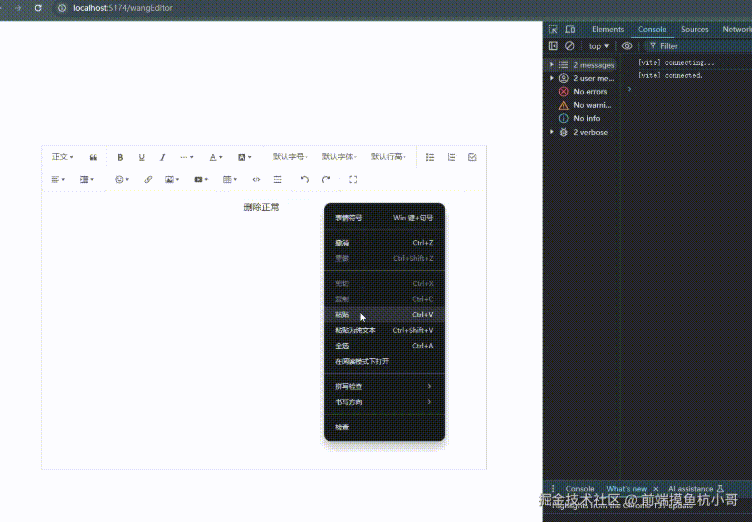Screen dimensions: 752x522
Task: Select open in reading mode context entry
Action: [x=384, y=361]
